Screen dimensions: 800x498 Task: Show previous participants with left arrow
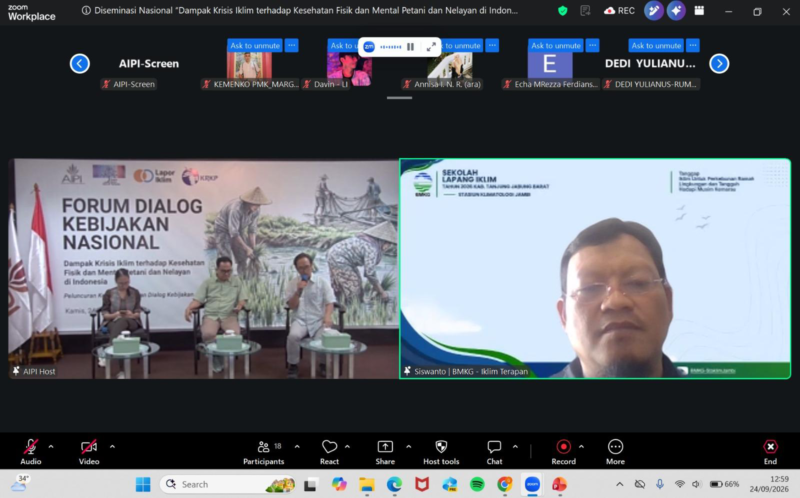pos(80,64)
